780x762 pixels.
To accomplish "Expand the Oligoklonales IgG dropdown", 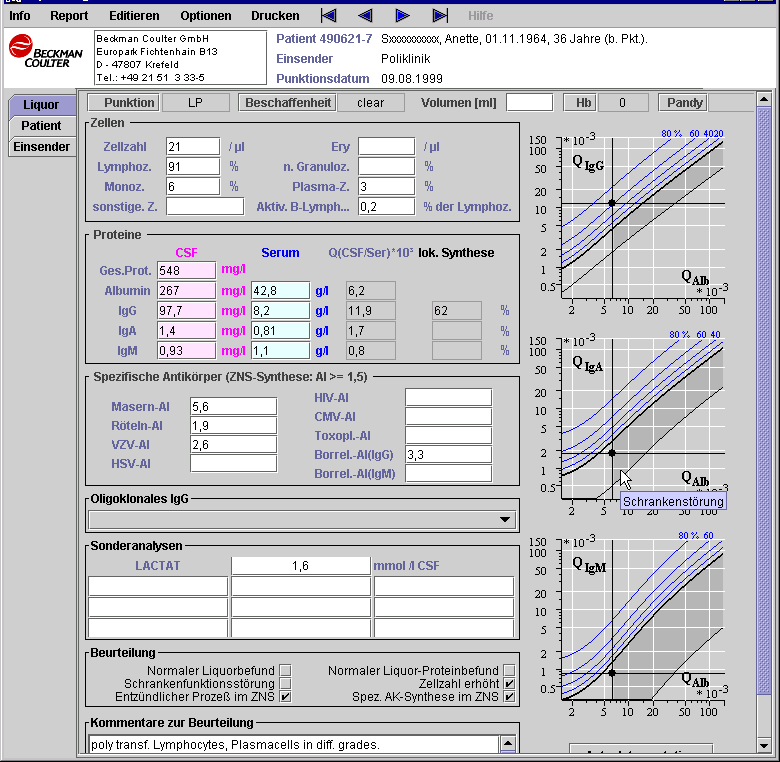I will pyautogui.click(x=503, y=519).
